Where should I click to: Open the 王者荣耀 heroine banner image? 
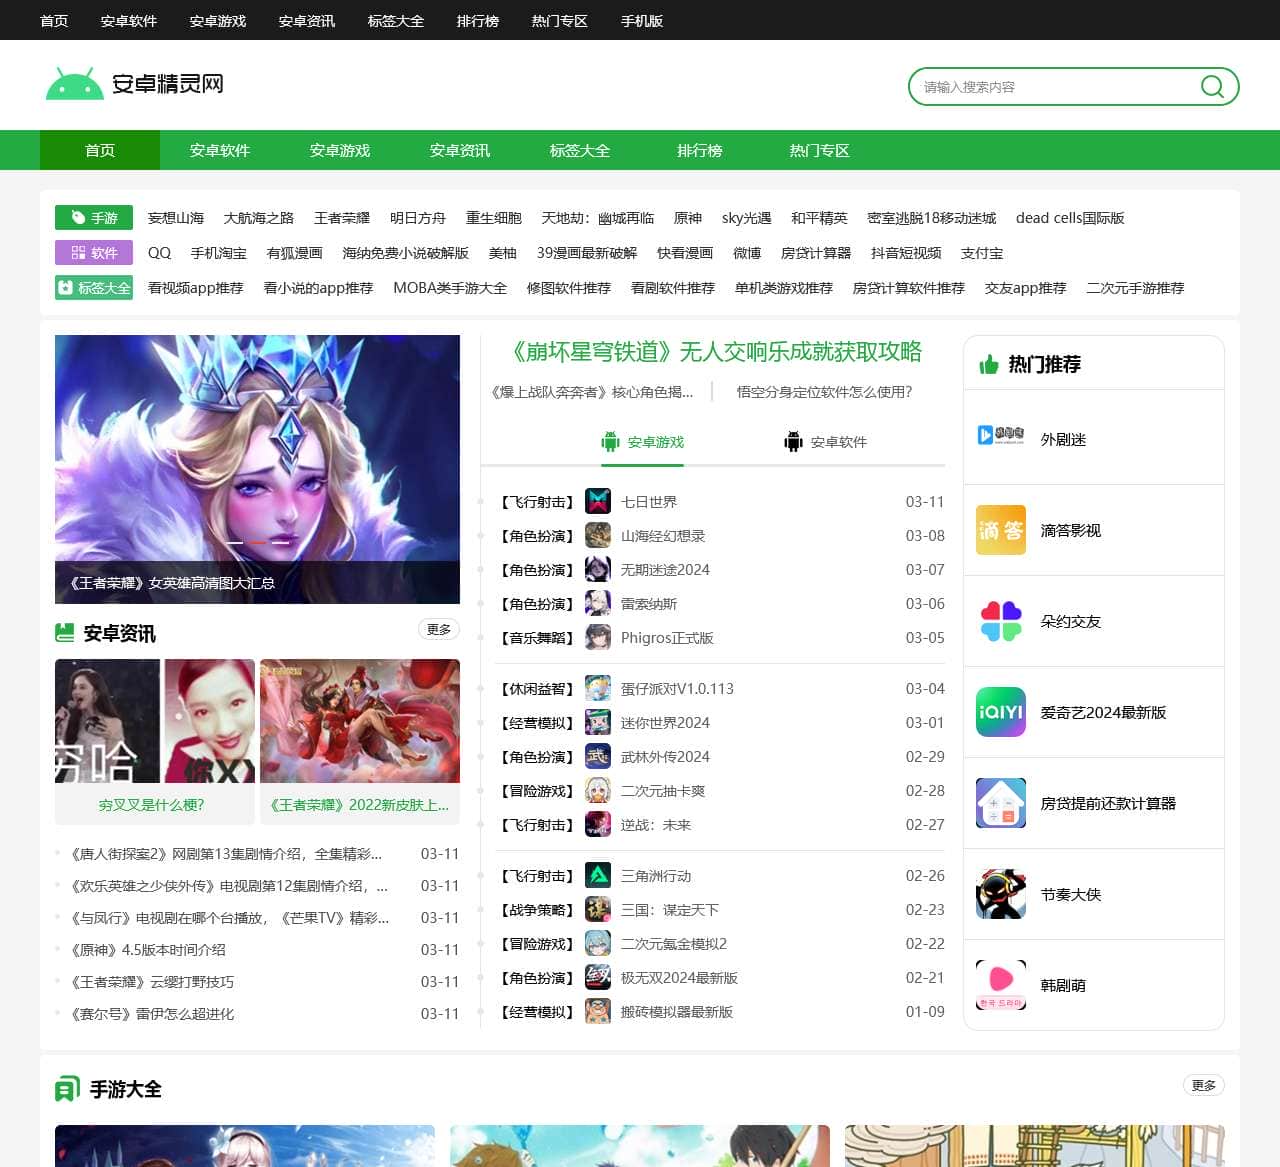coord(257,469)
